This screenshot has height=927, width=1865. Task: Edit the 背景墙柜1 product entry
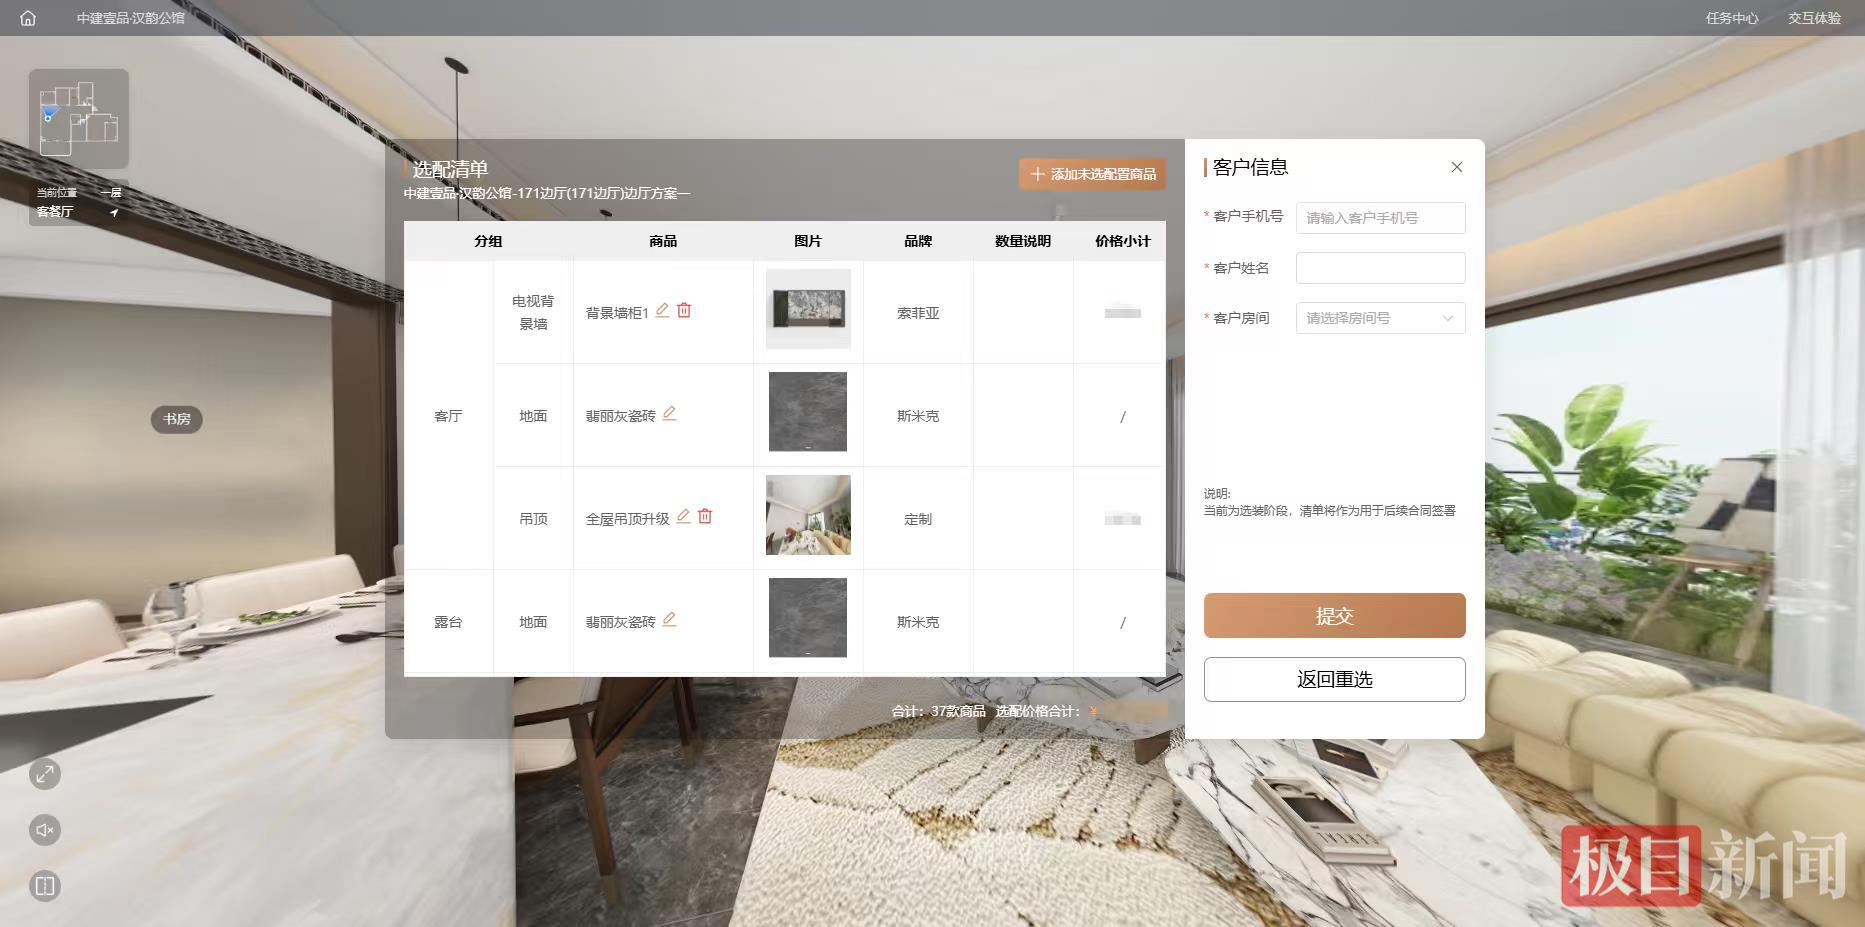click(662, 311)
